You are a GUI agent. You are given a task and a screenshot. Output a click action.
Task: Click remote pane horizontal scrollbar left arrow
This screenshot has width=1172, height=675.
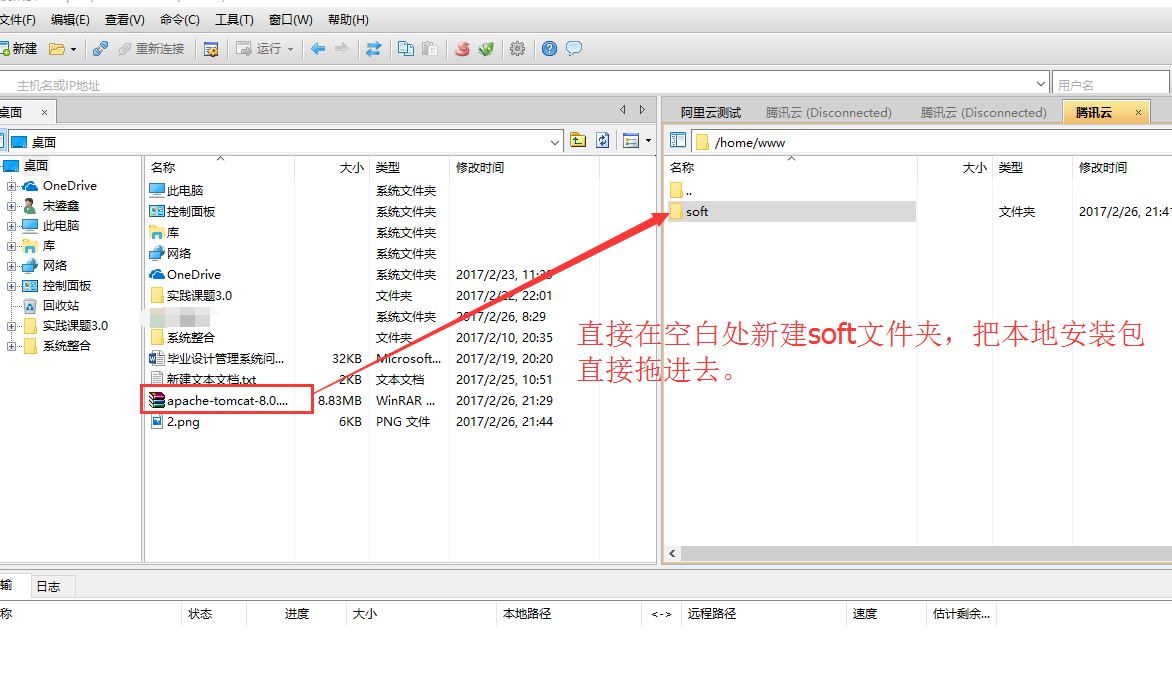(672, 553)
